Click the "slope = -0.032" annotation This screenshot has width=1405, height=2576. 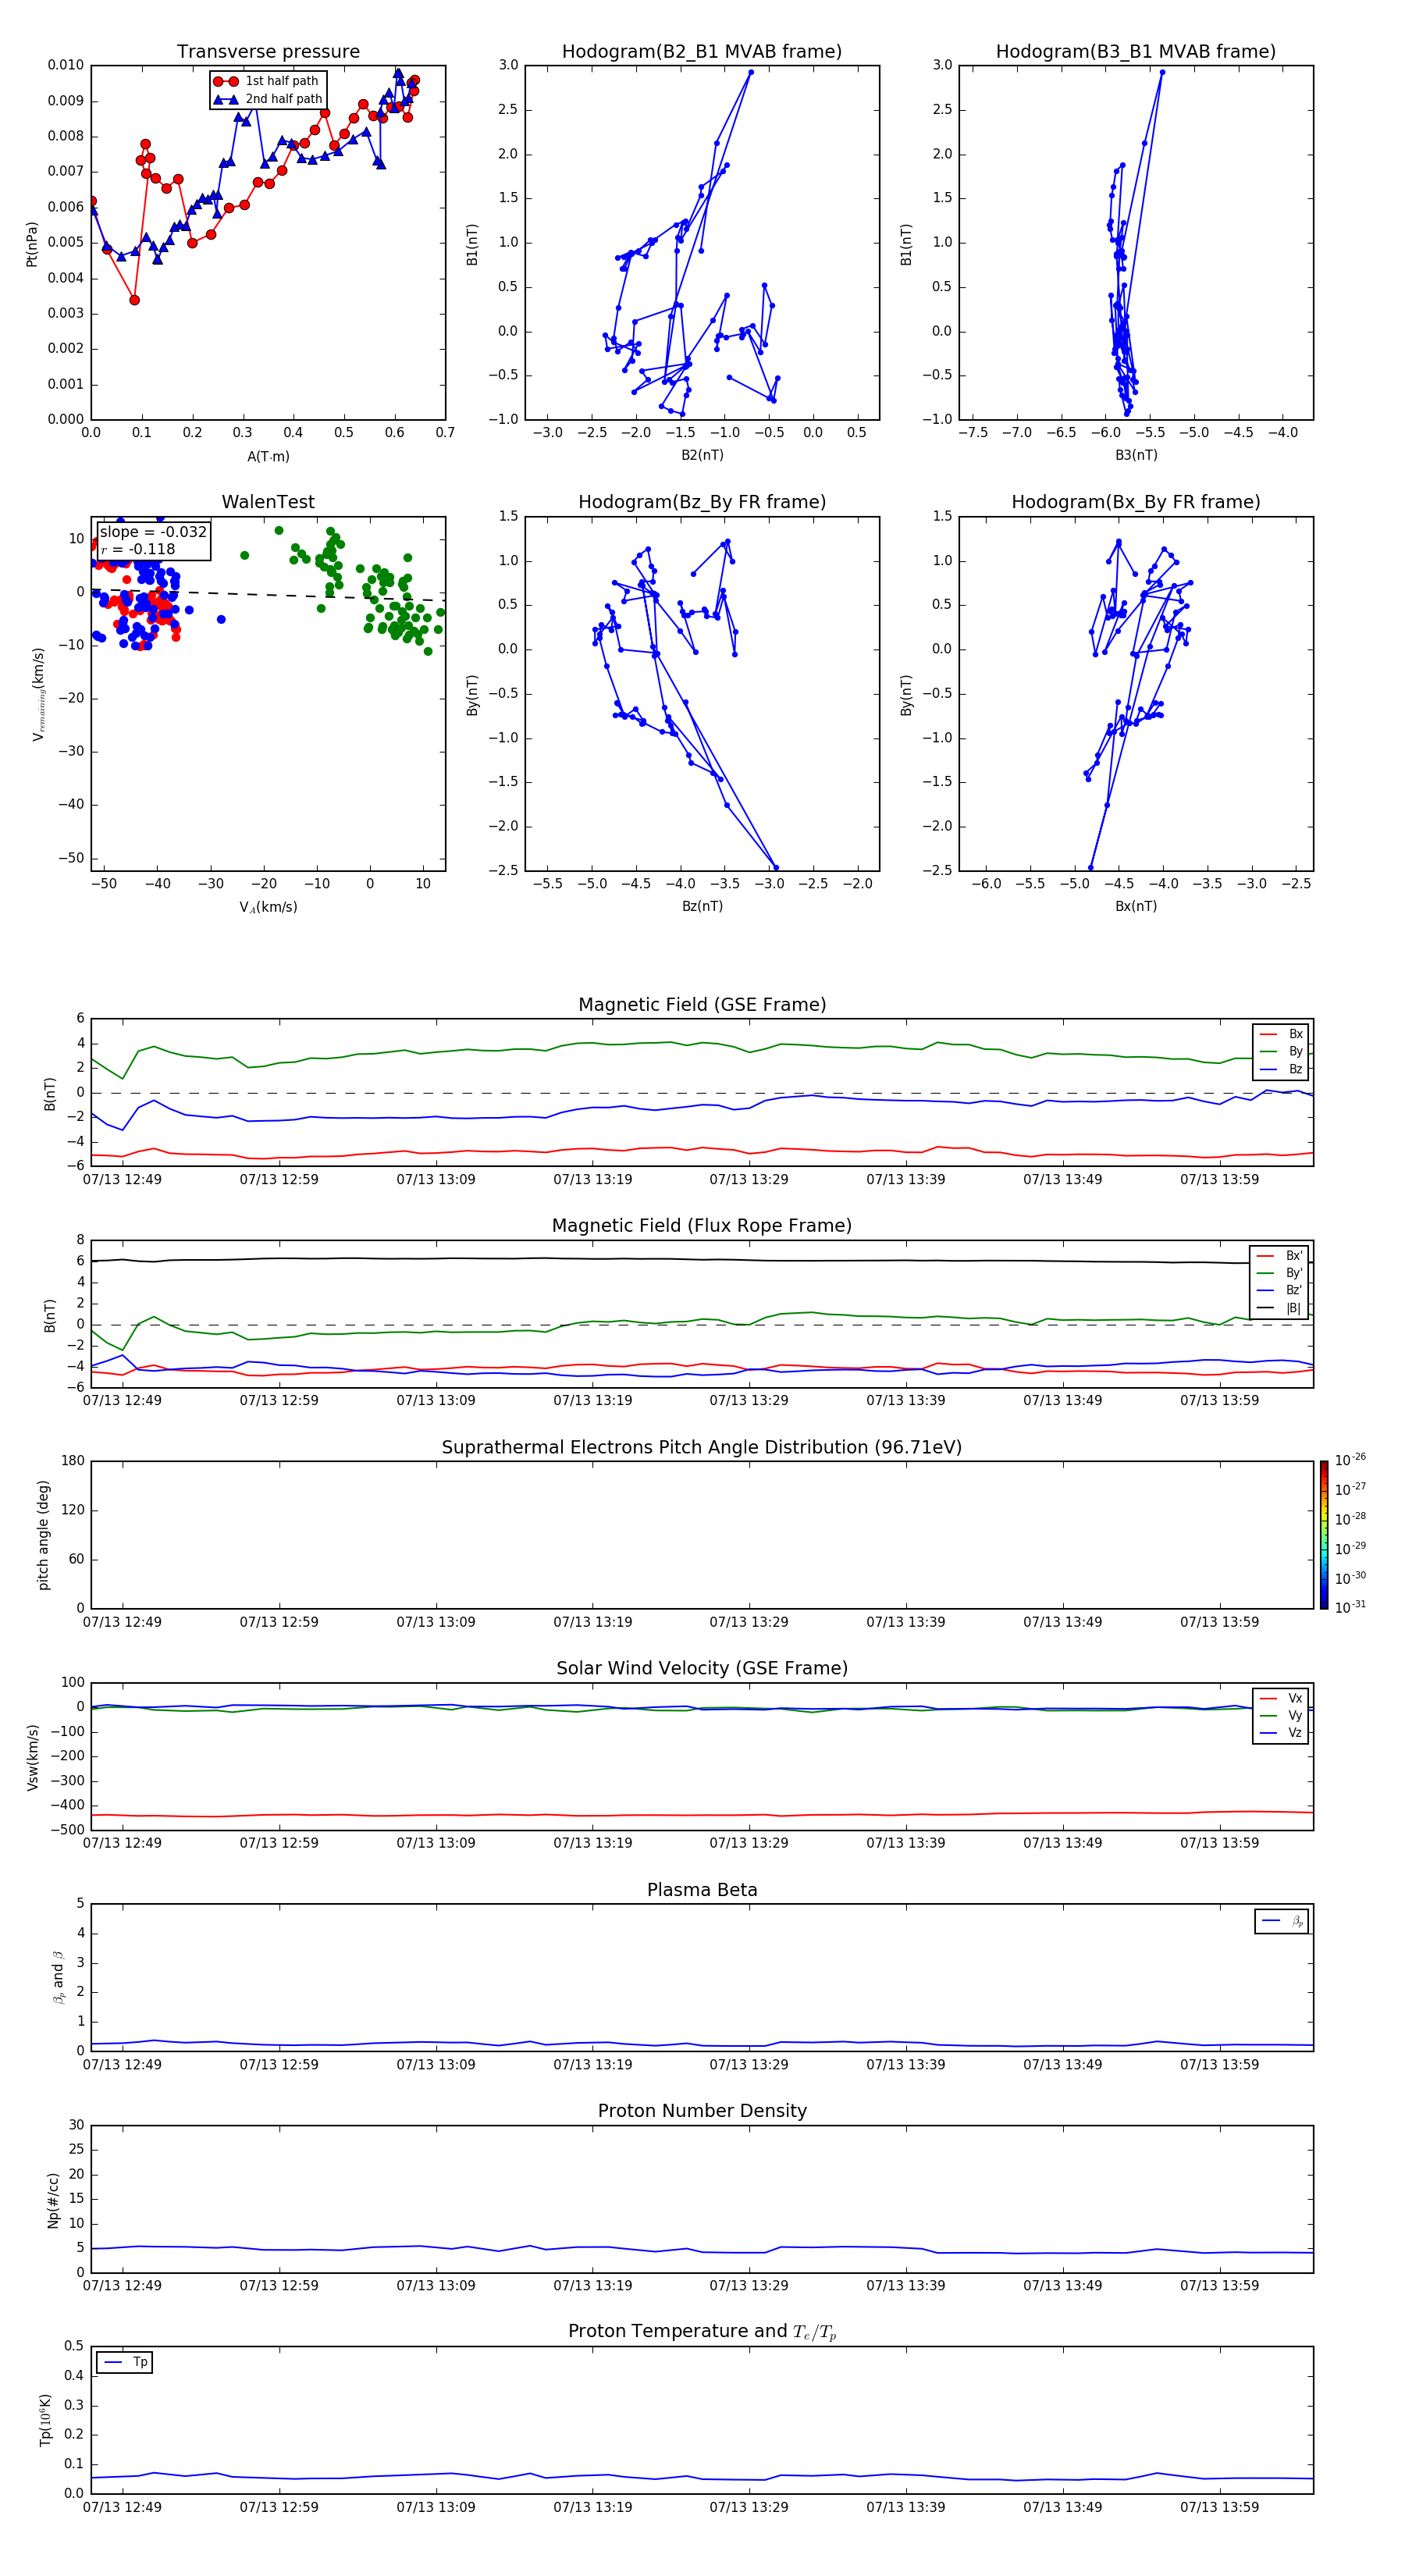pyautogui.click(x=153, y=532)
